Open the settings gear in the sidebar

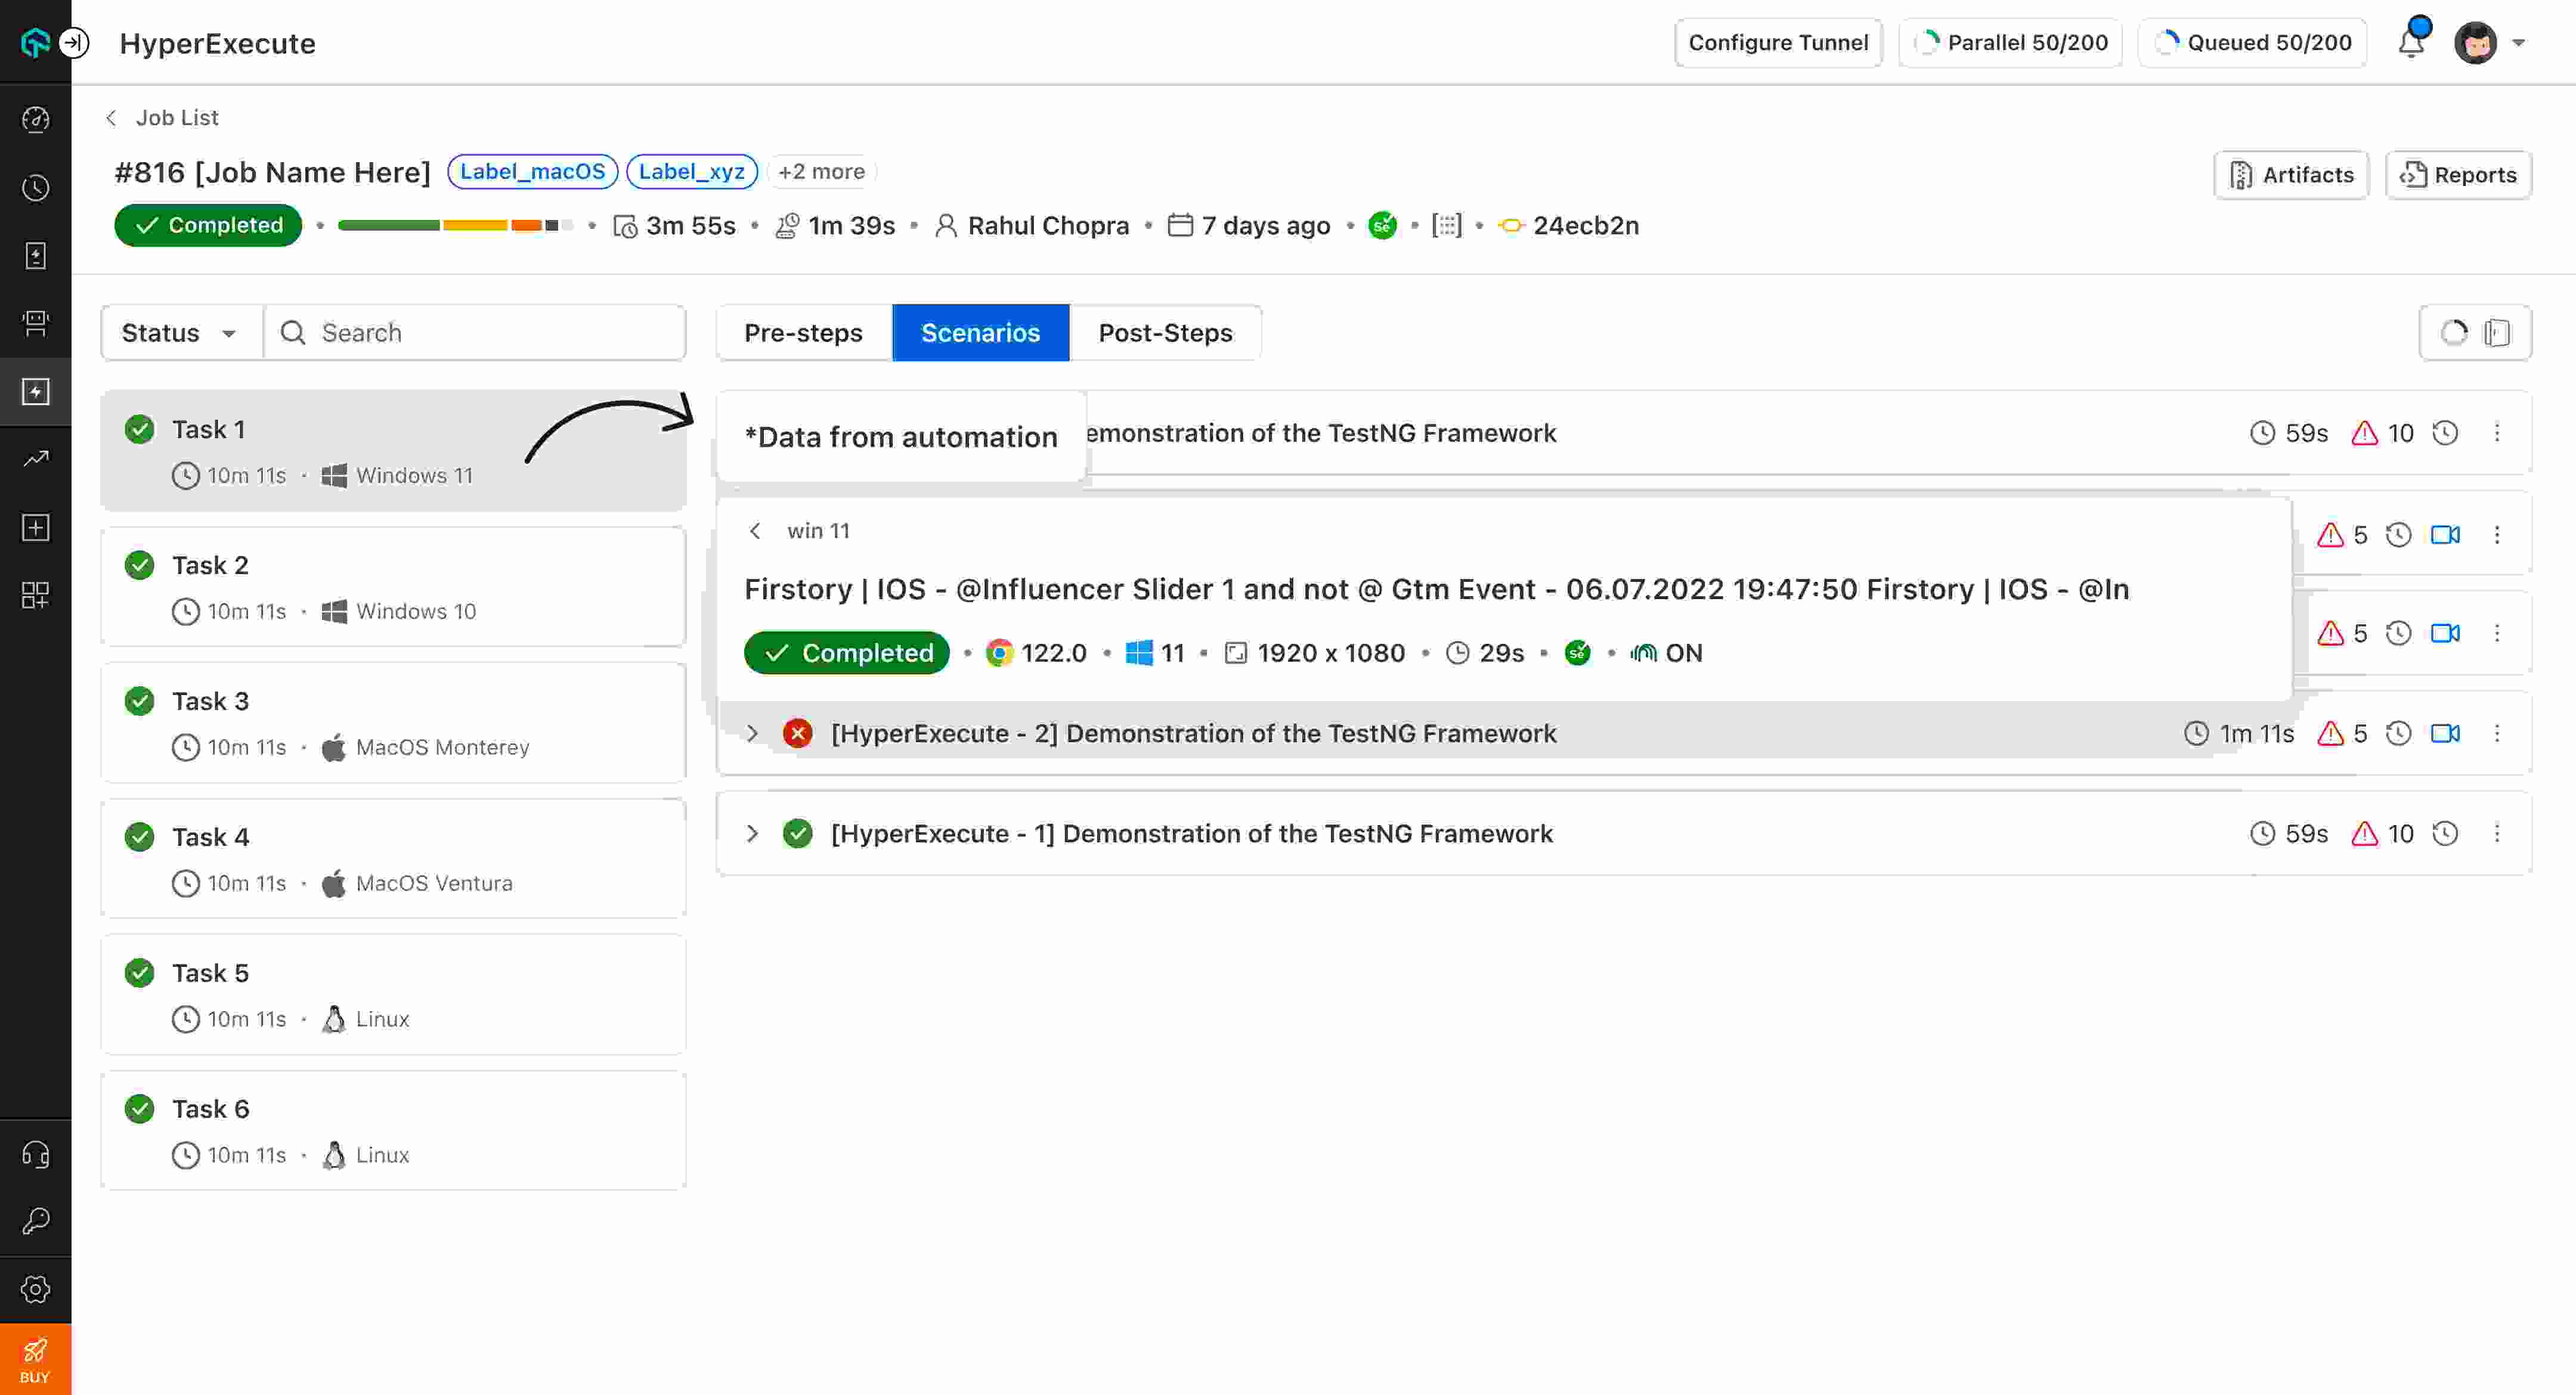pos(36,1289)
